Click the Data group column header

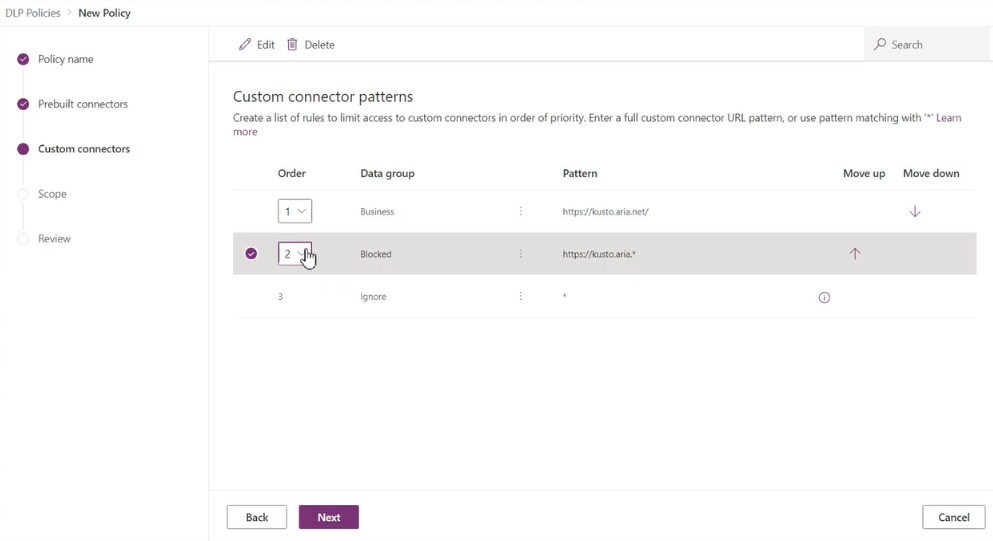tap(387, 174)
